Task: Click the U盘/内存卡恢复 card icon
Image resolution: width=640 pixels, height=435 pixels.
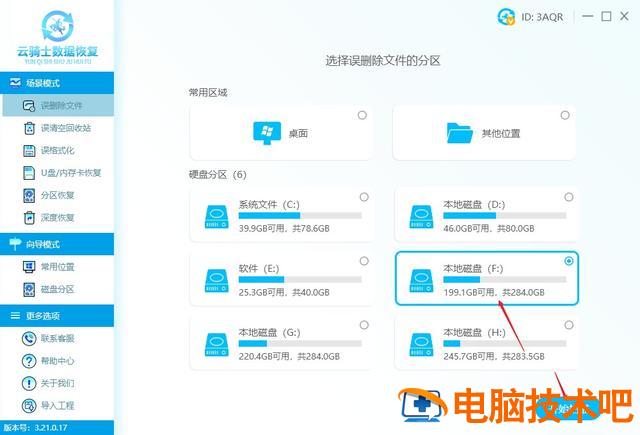Action: [x=29, y=173]
